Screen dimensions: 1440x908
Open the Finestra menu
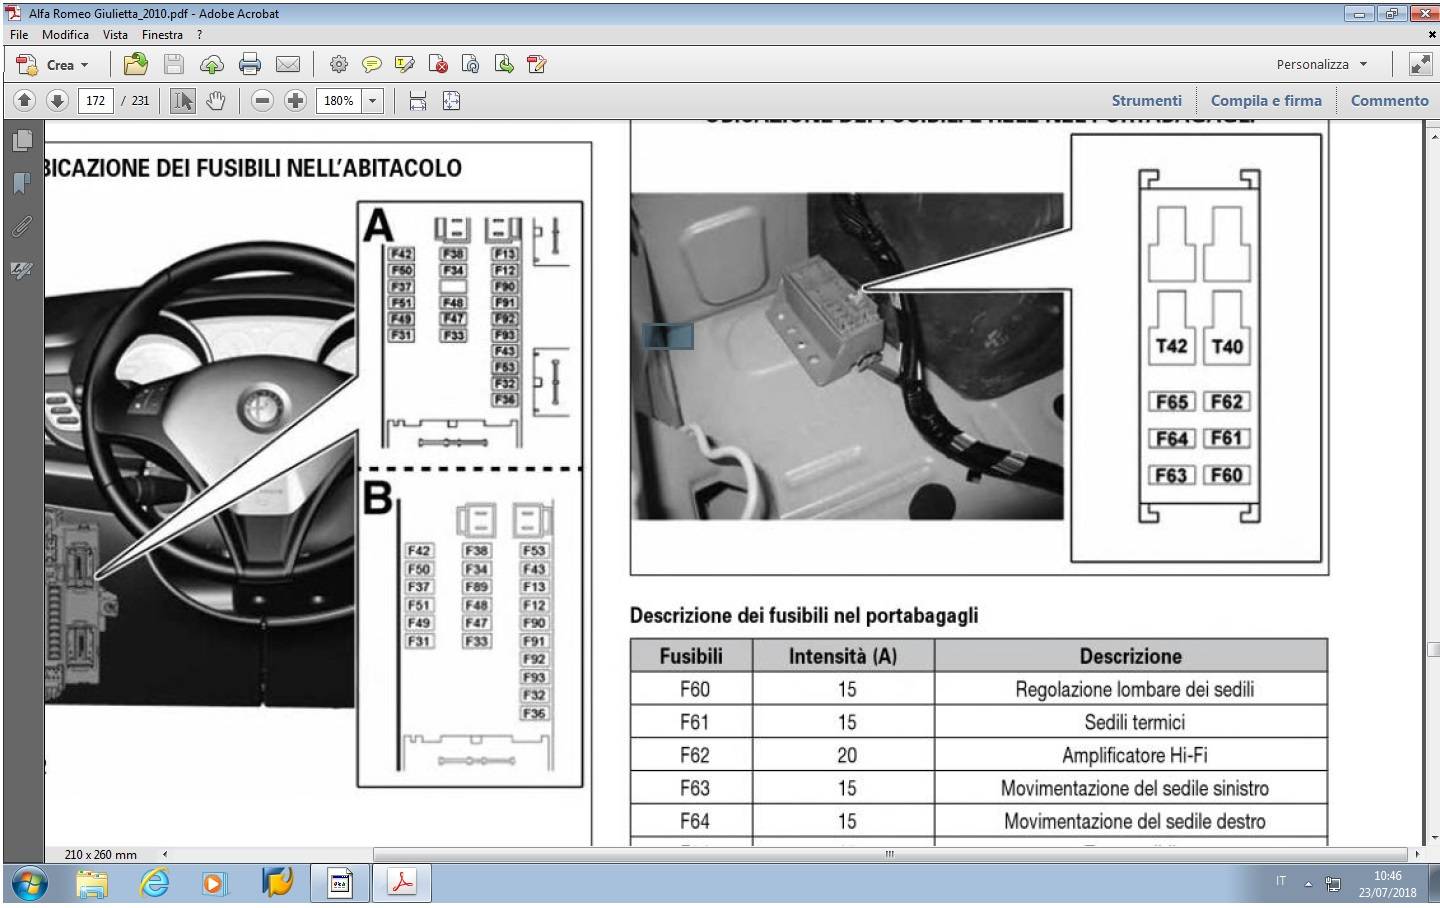pyautogui.click(x=162, y=35)
